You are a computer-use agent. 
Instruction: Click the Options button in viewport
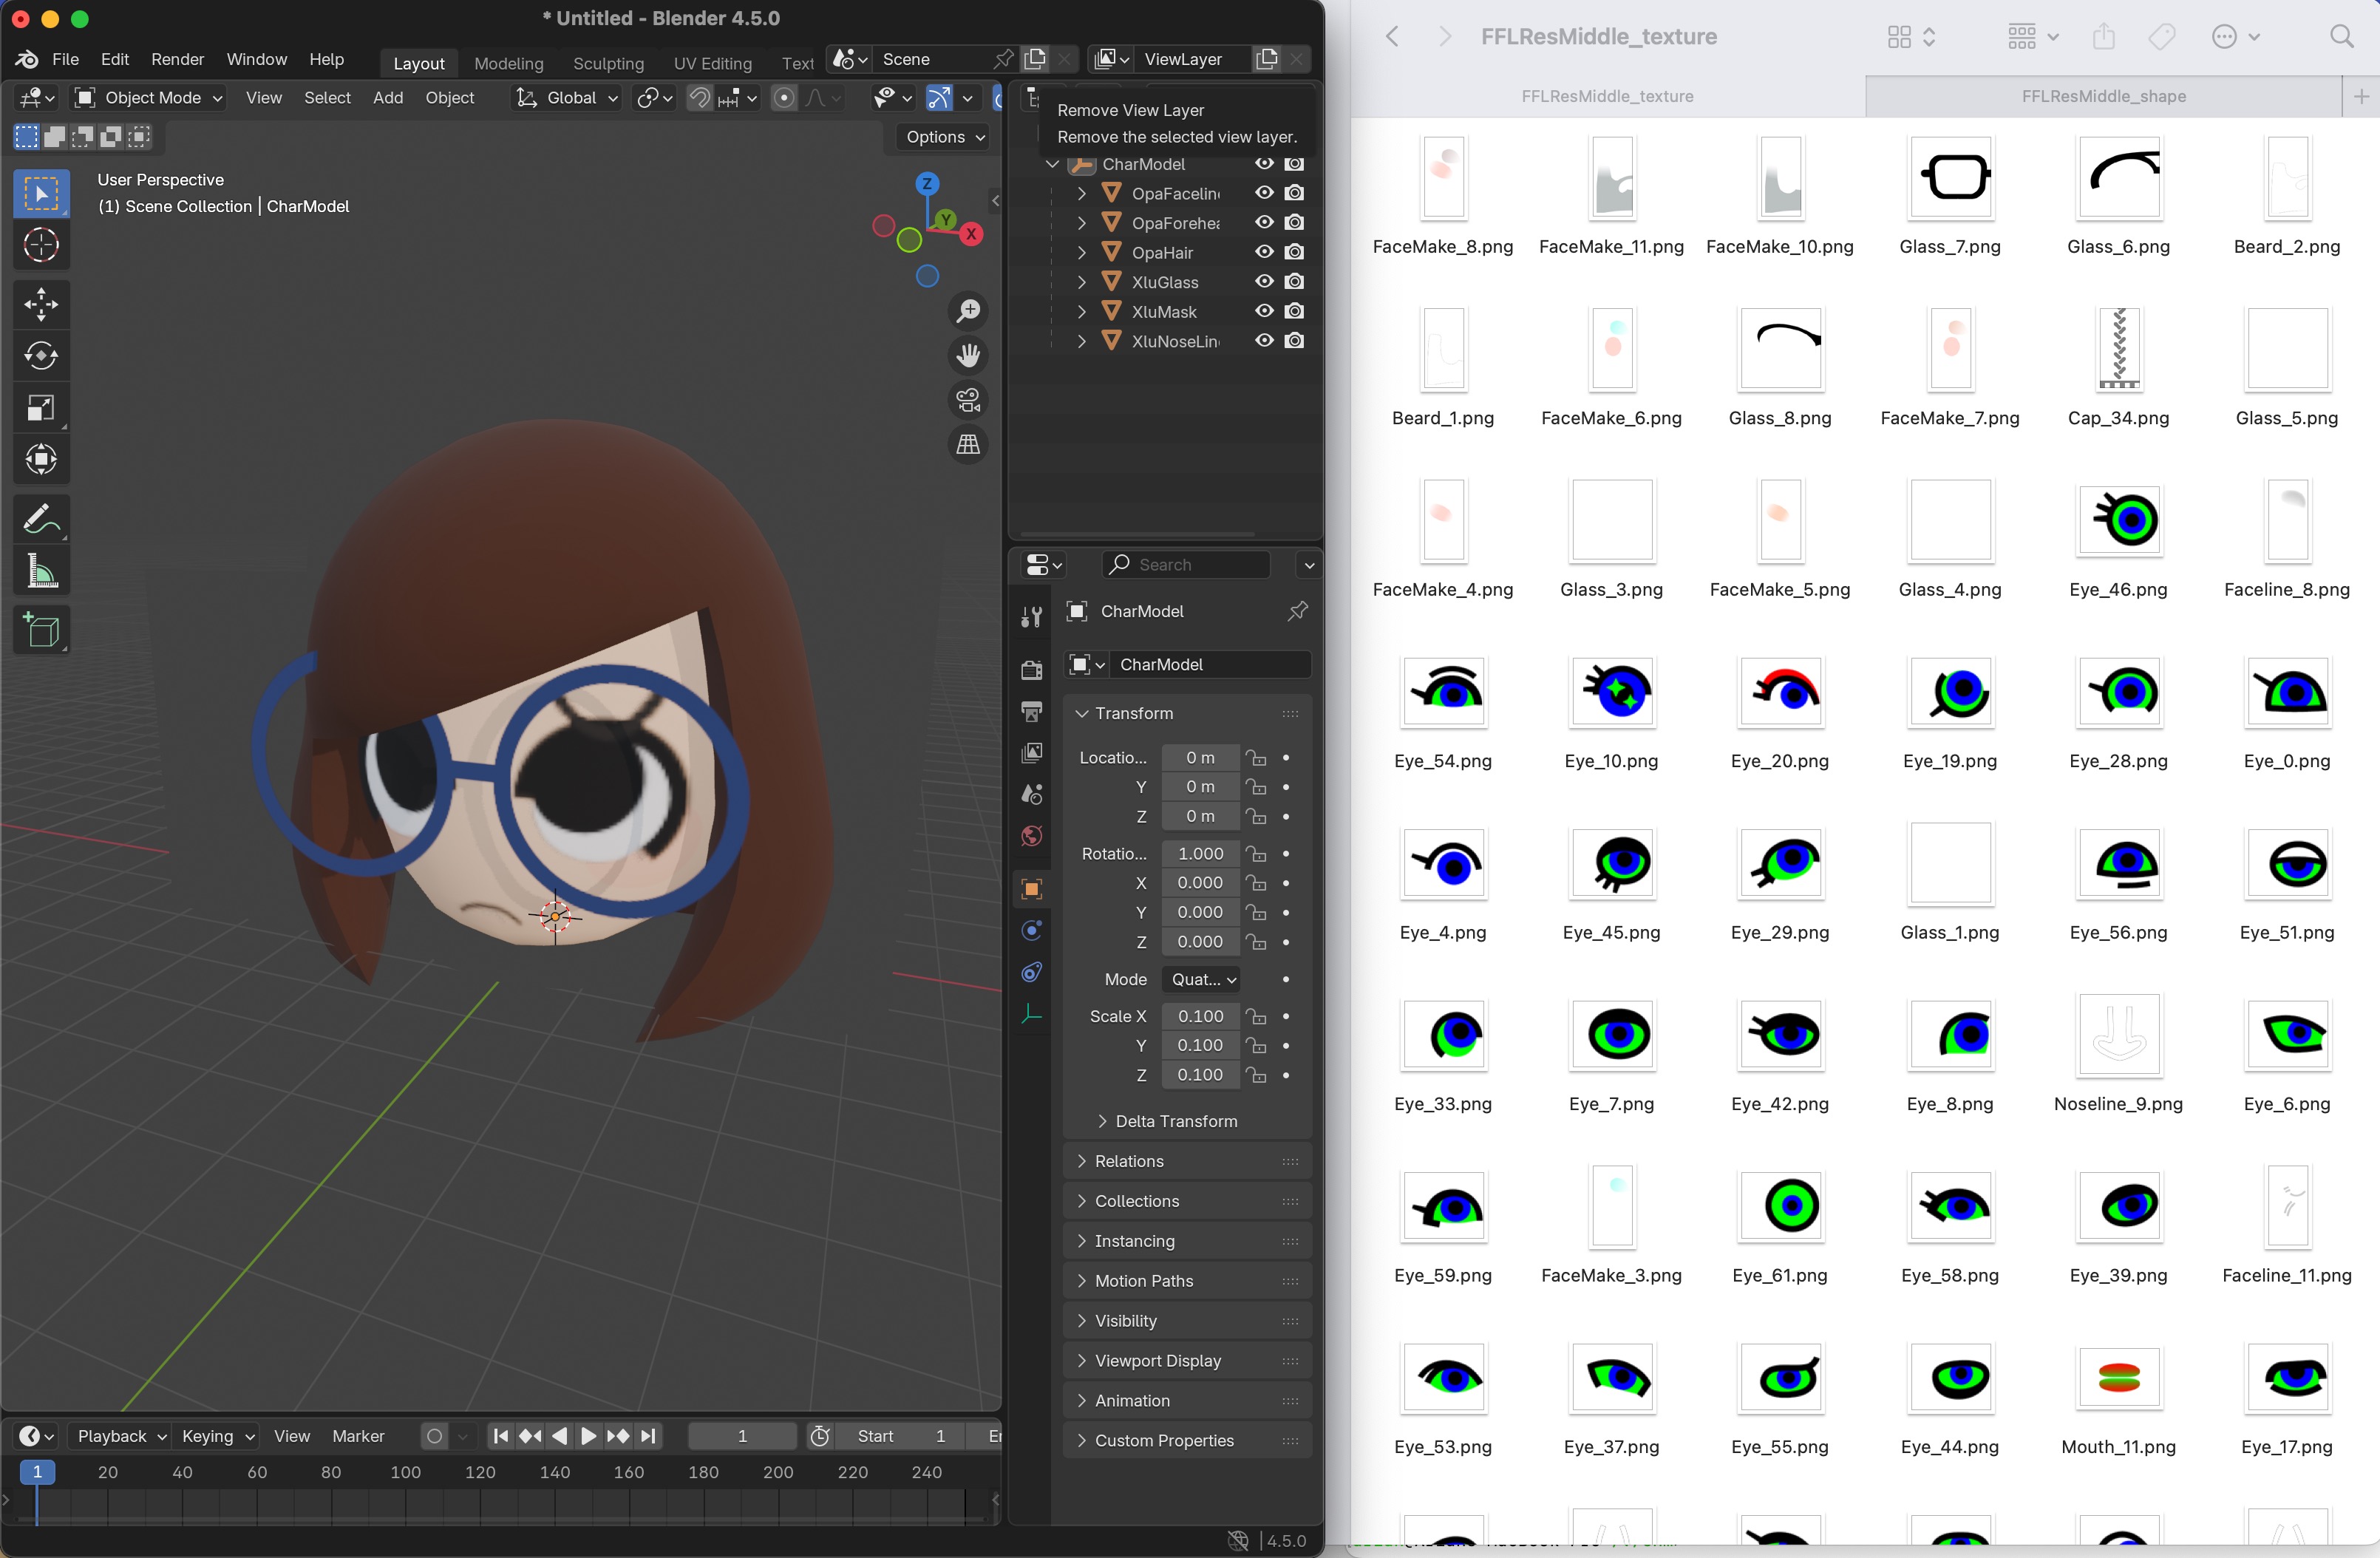click(x=944, y=137)
